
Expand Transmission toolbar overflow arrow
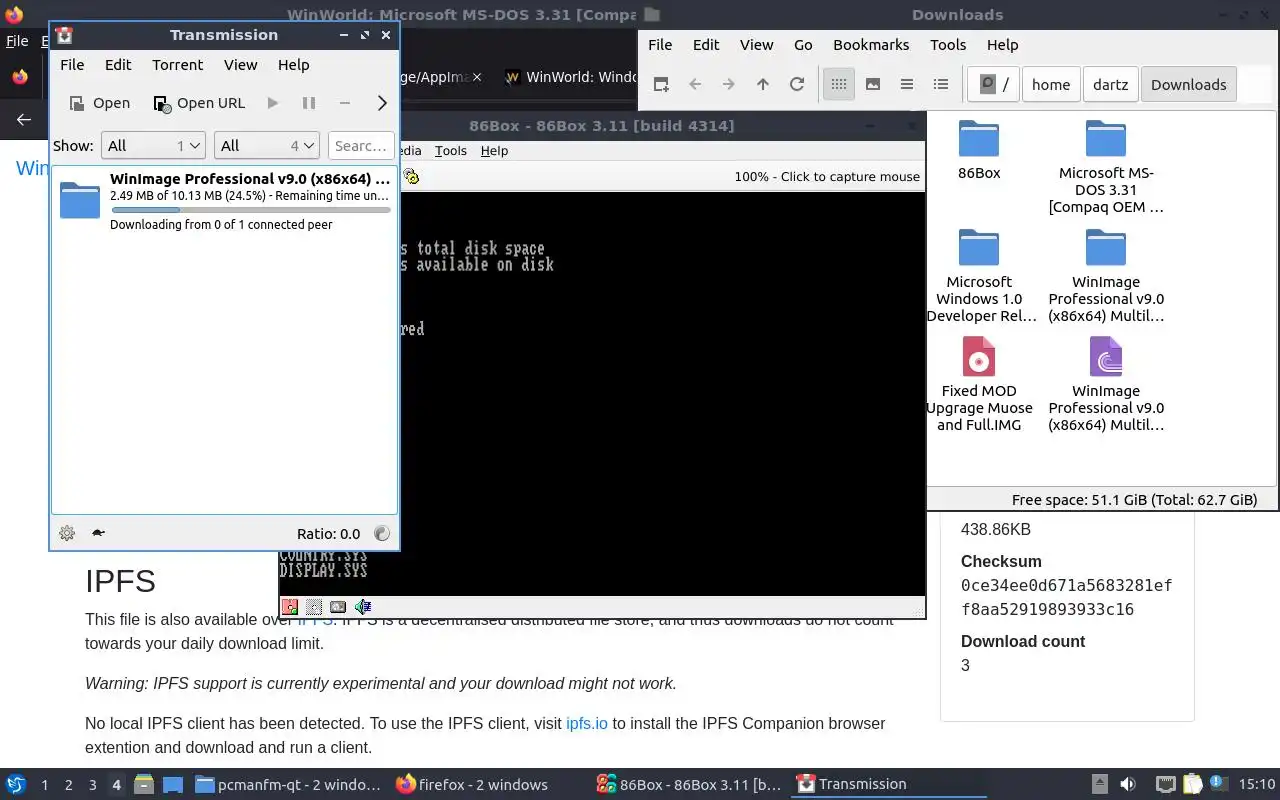pyautogui.click(x=382, y=103)
